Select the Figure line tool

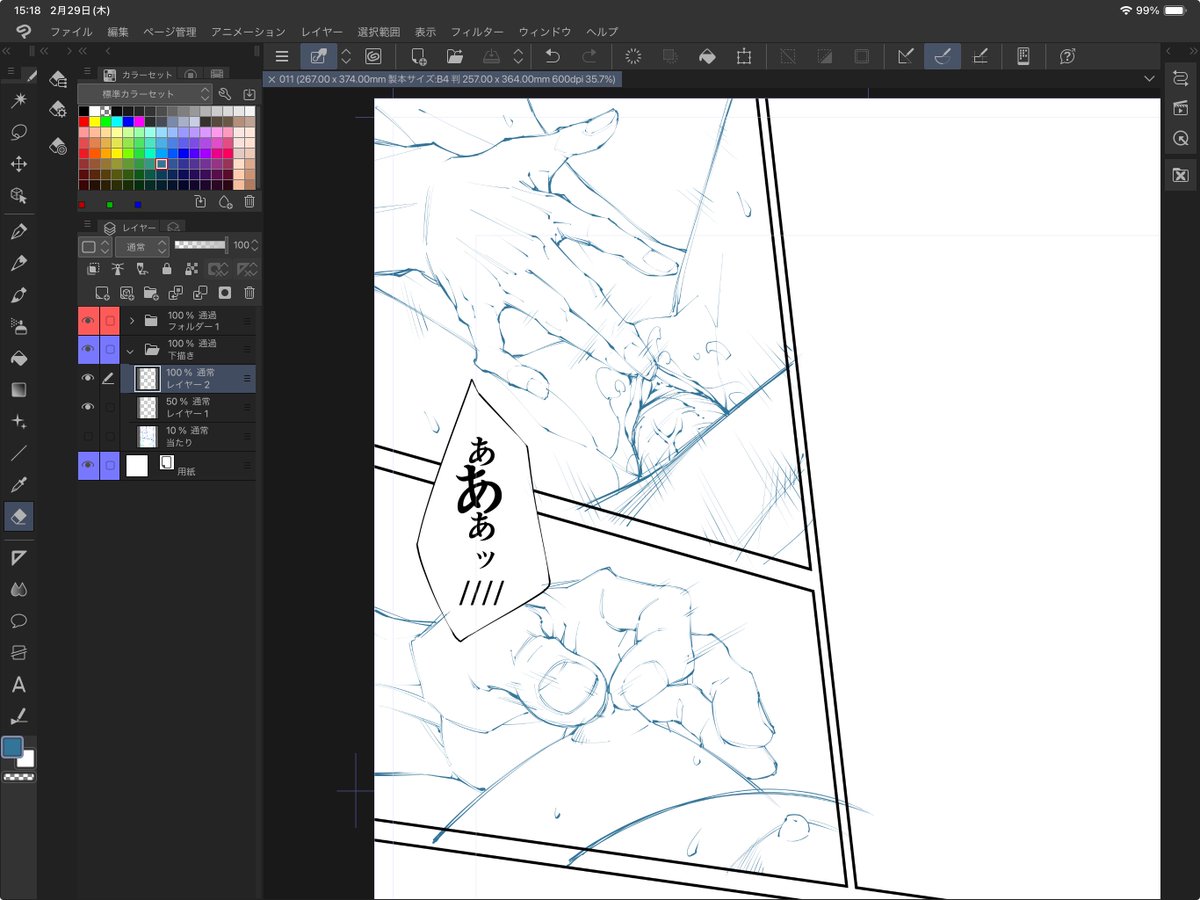tap(18, 453)
